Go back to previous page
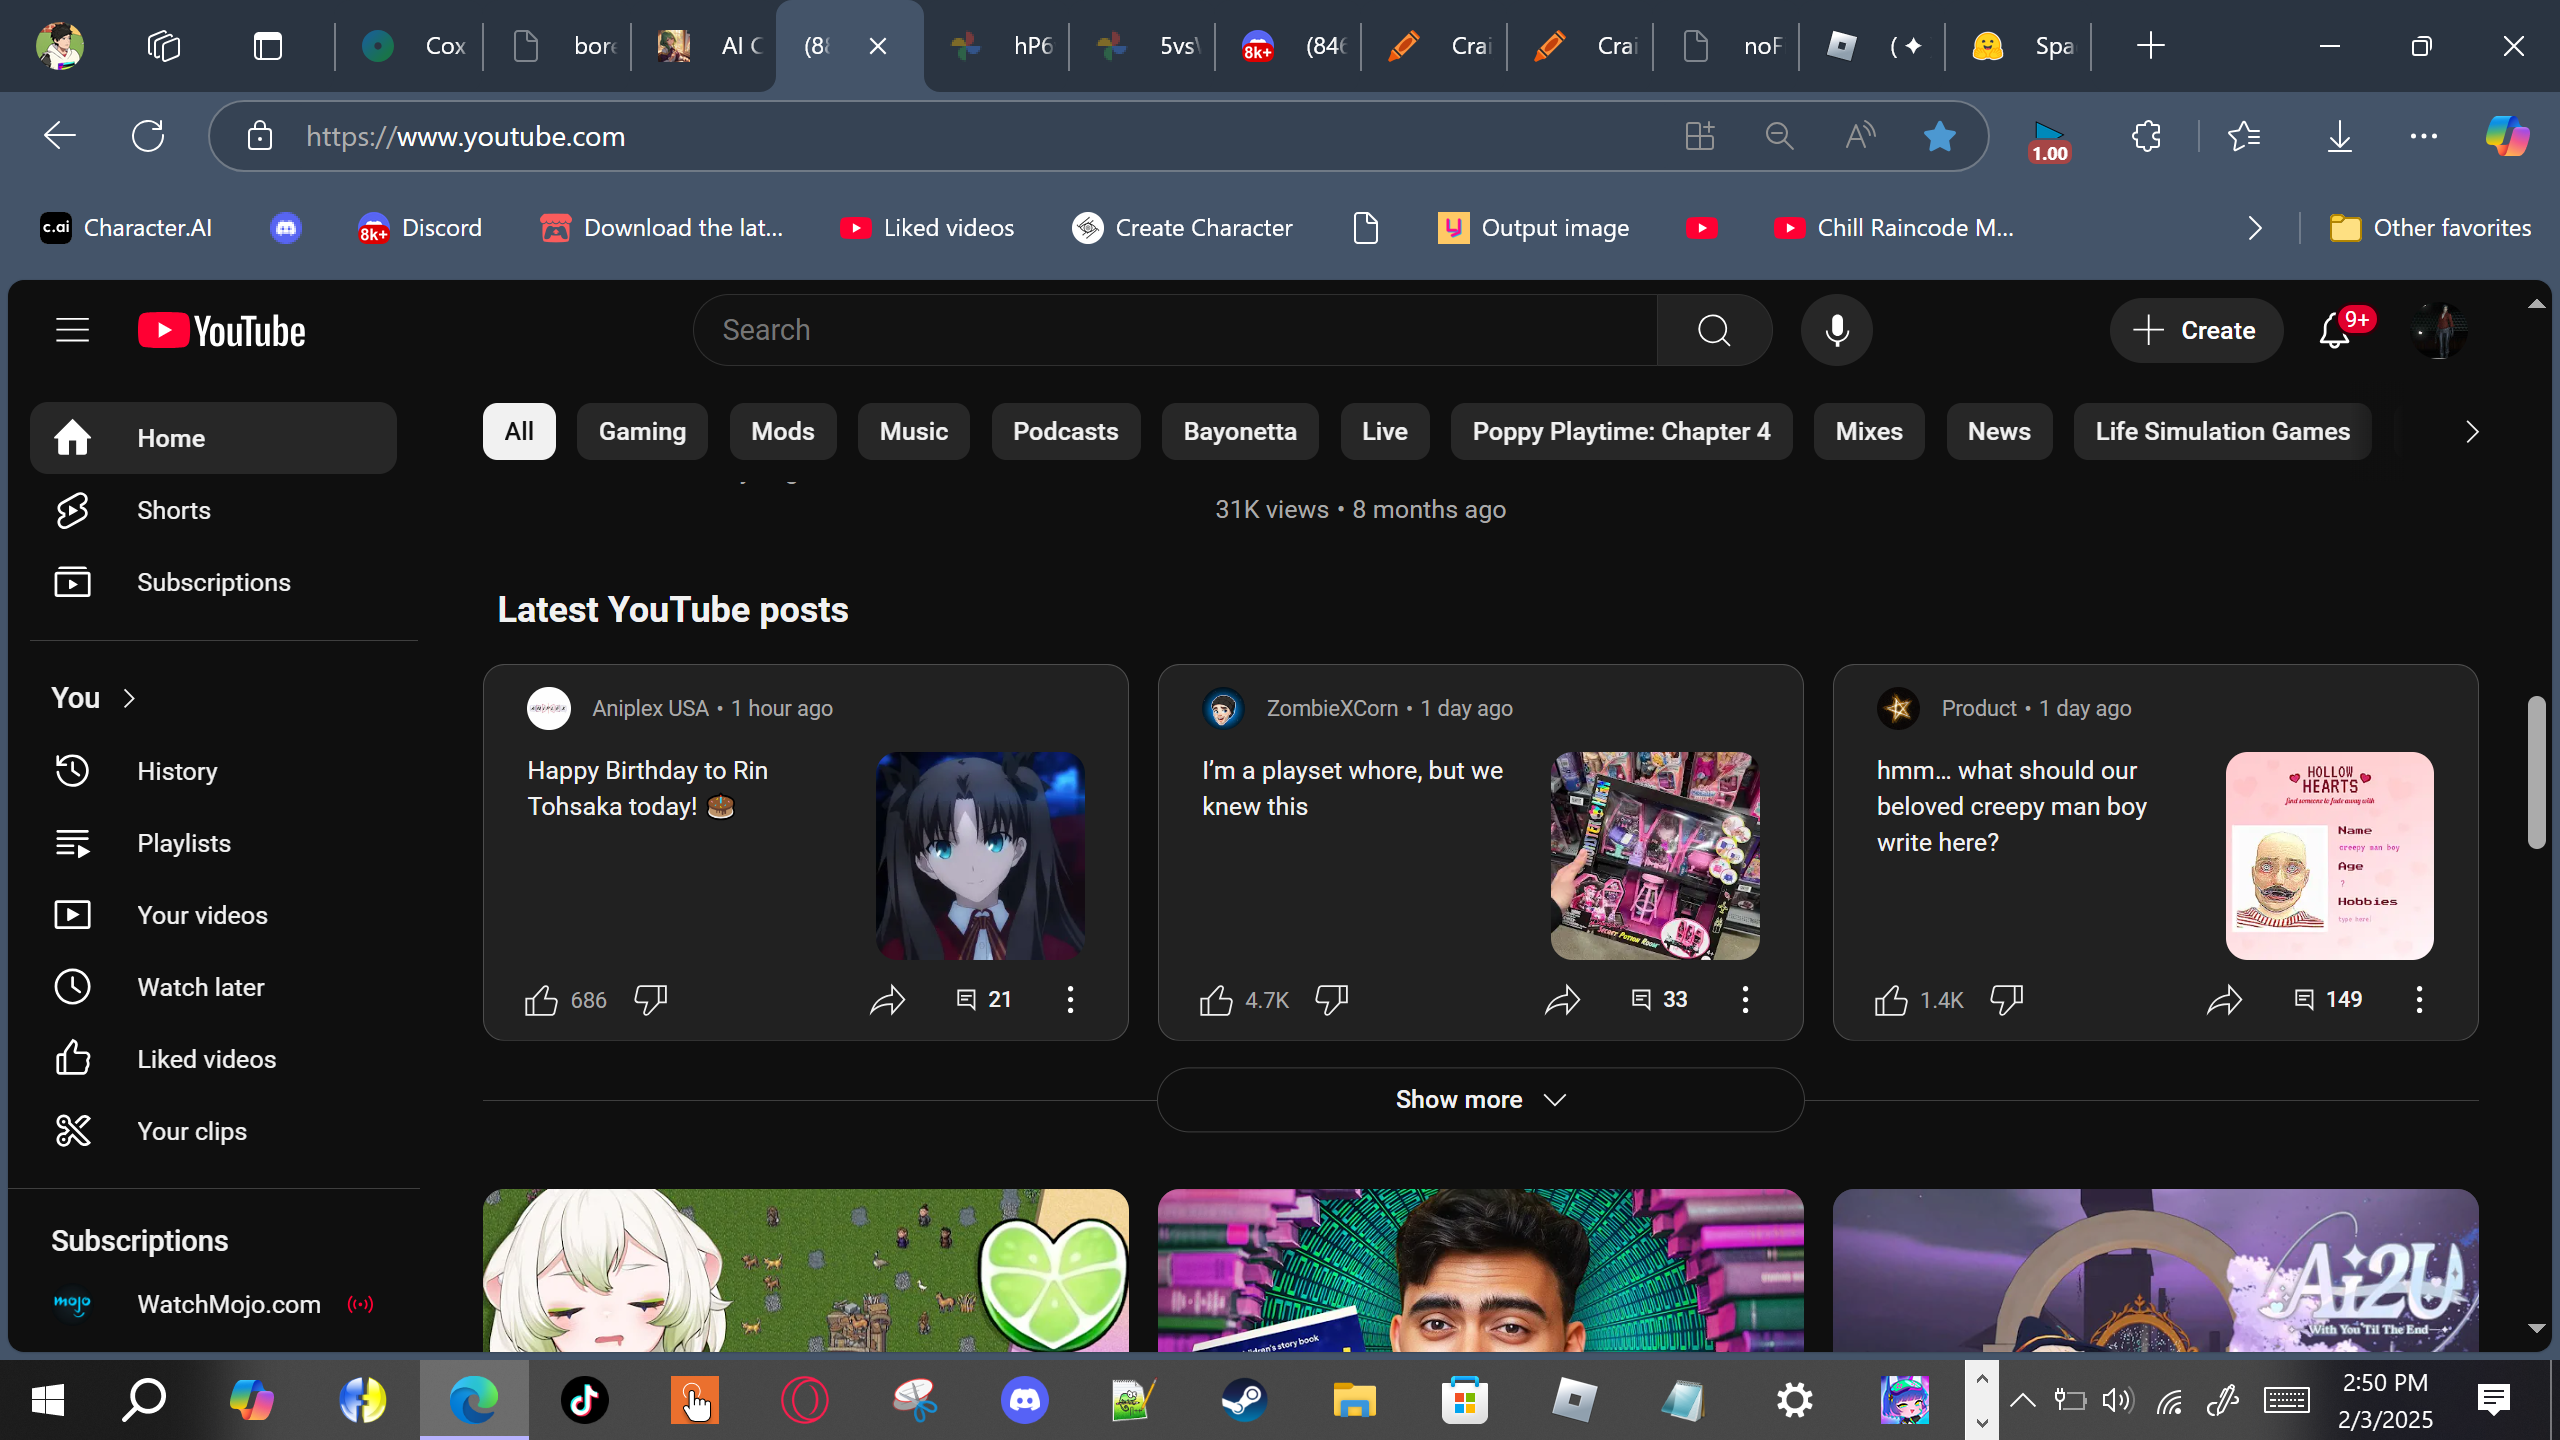2560x1440 pixels. (x=60, y=136)
